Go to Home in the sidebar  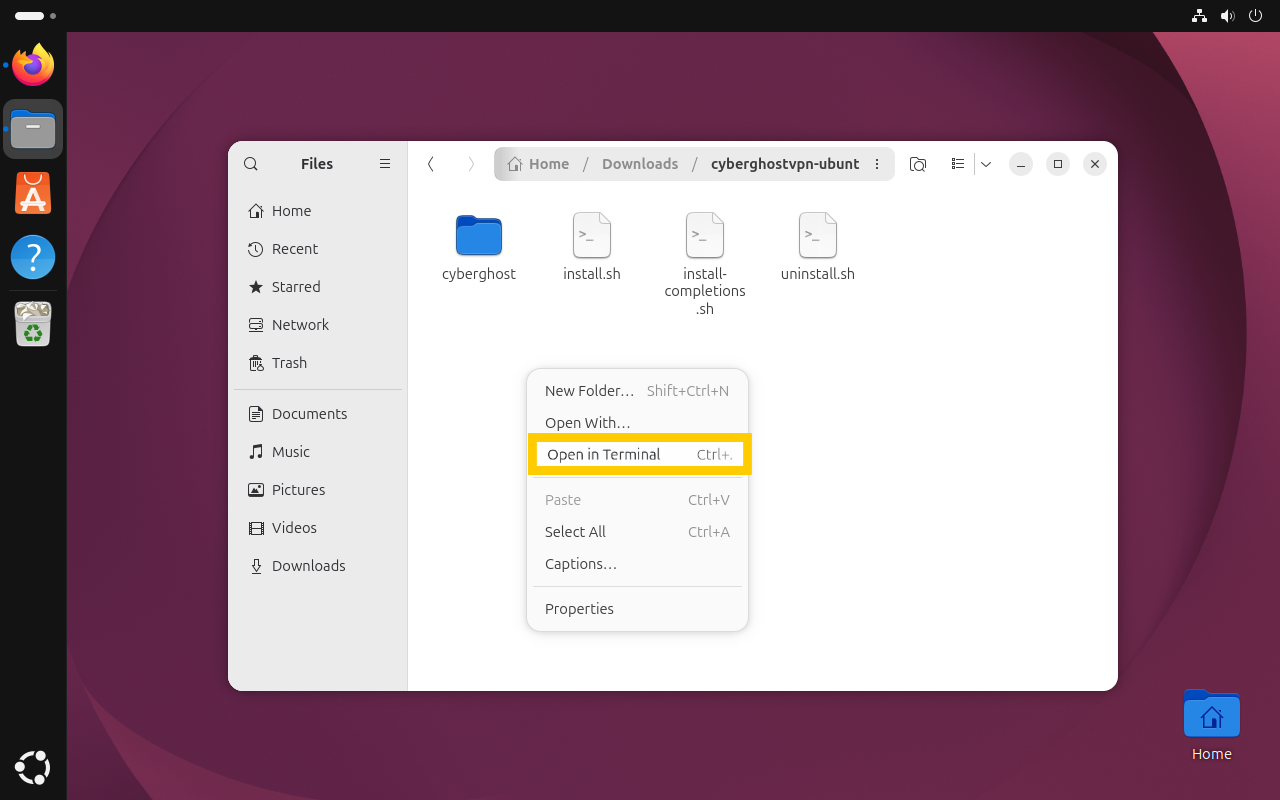tap(318, 211)
